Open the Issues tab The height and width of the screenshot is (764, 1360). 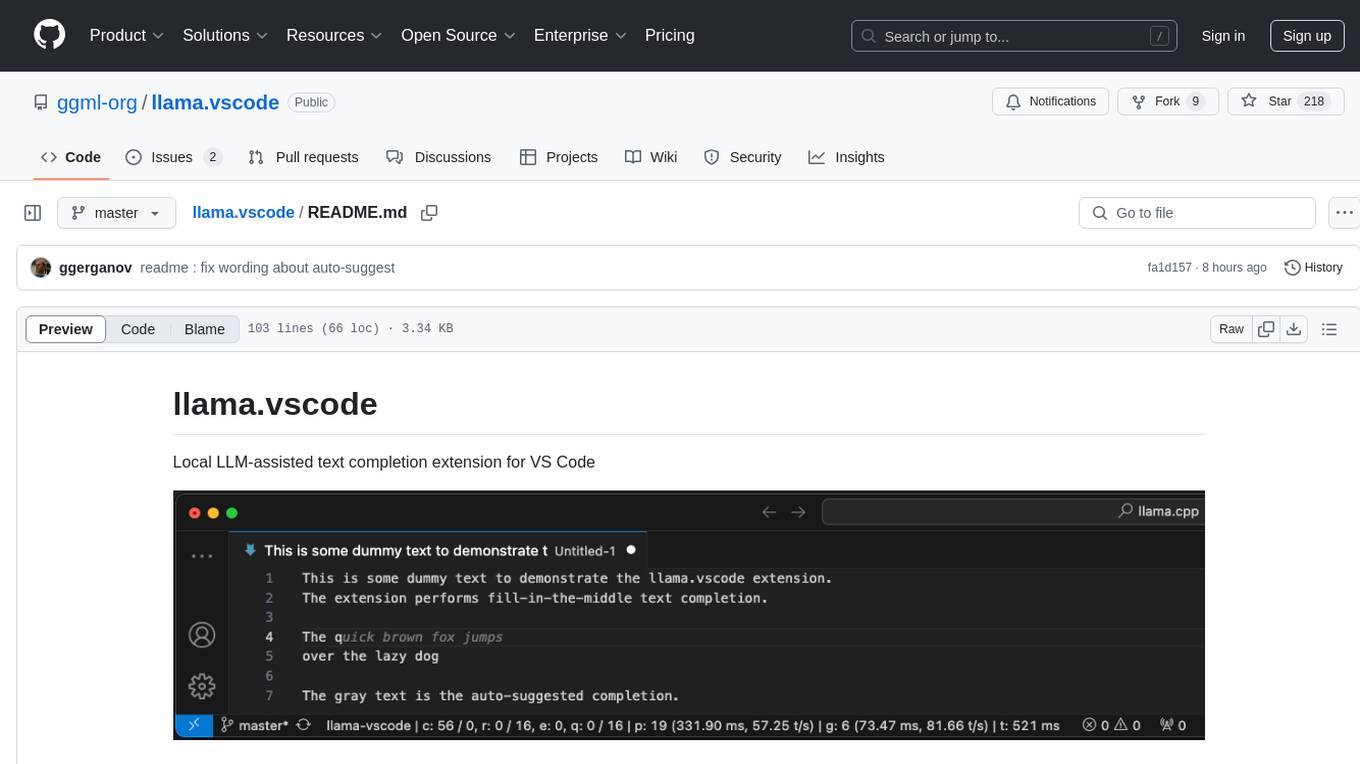coord(173,157)
